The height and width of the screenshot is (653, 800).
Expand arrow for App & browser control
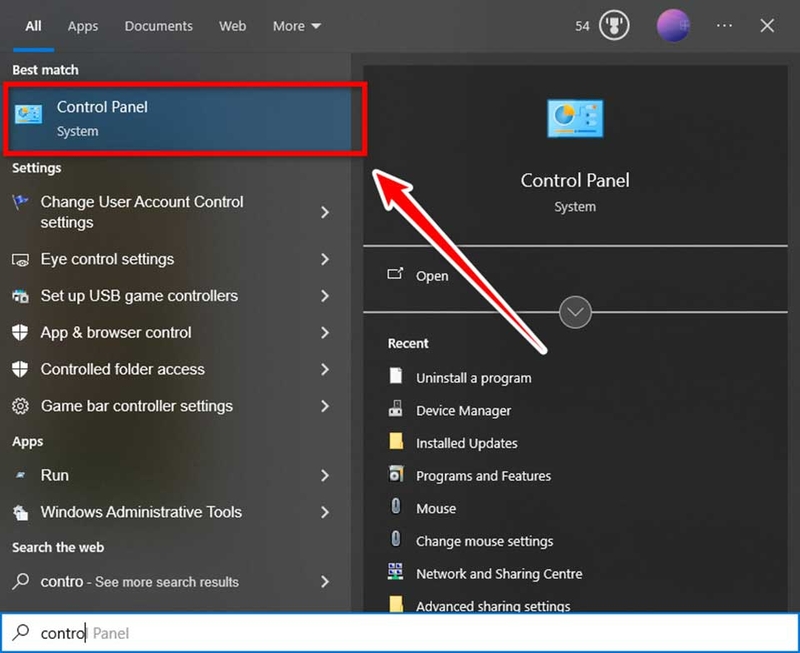[x=324, y=333]
